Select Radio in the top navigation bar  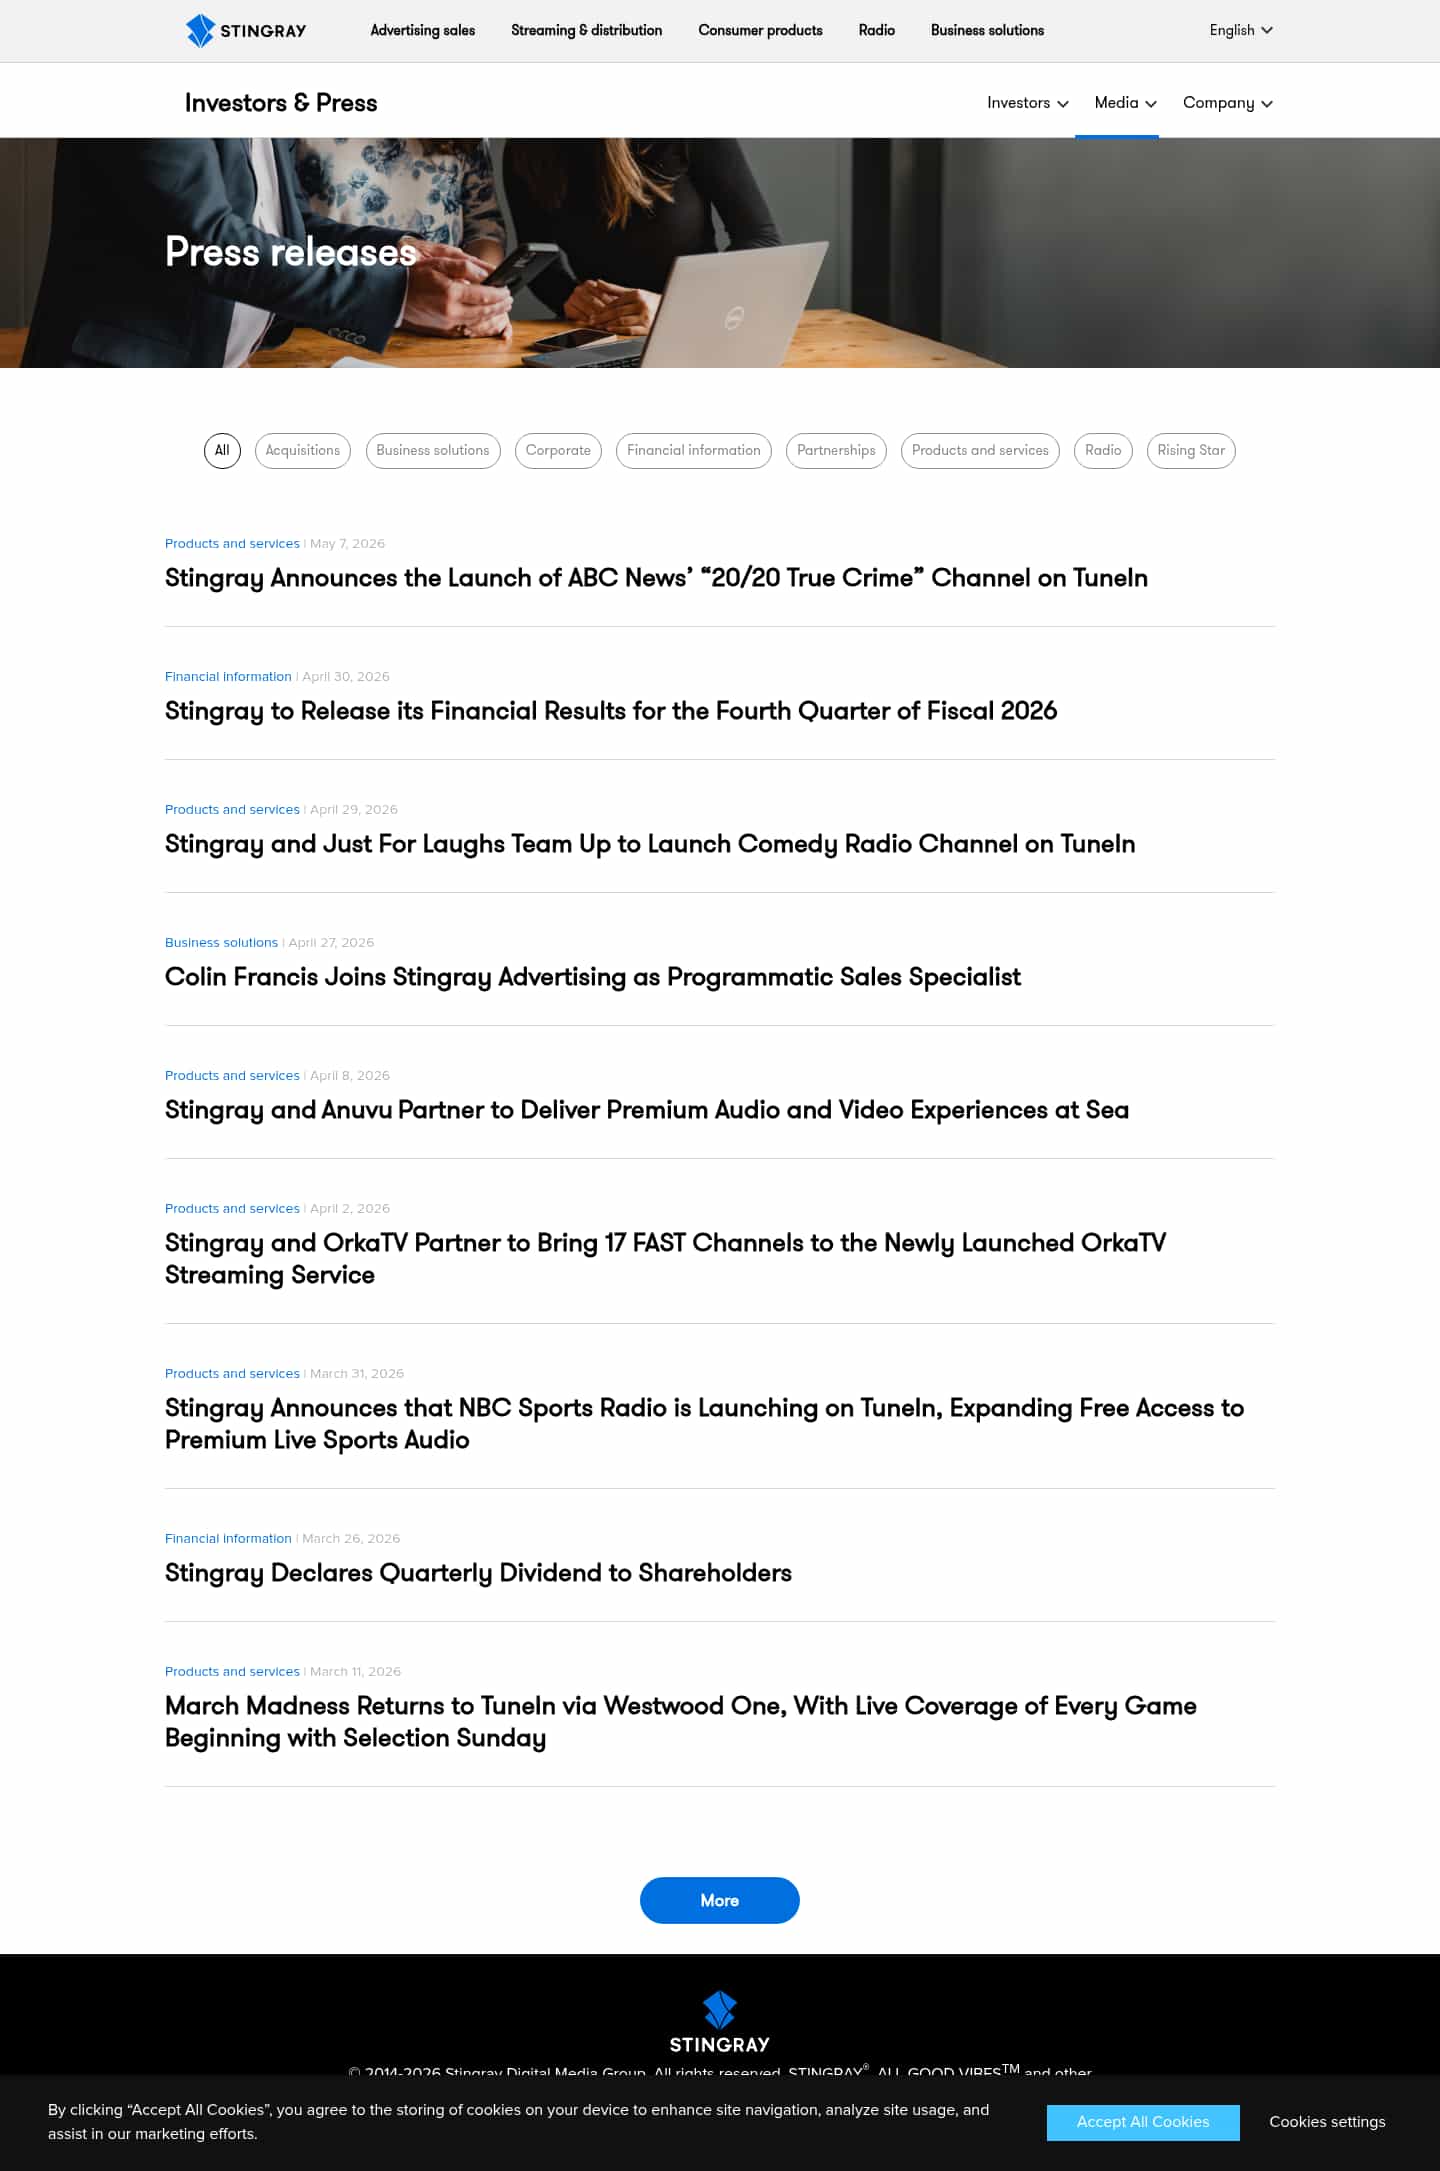(x=877, y=30)
